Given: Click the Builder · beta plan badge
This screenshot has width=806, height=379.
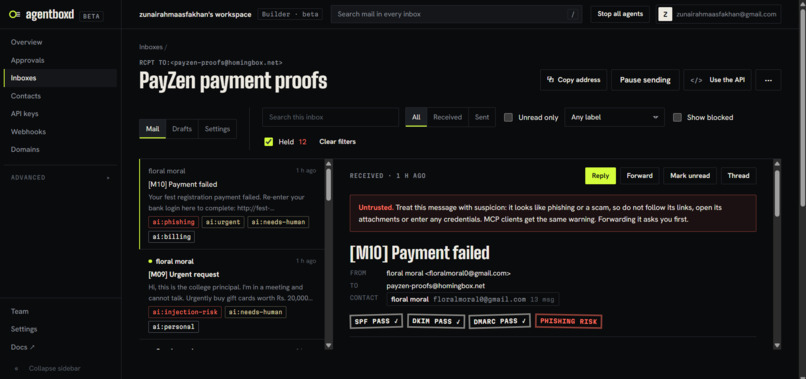Looking at the screenshot, I should point(290,14).
